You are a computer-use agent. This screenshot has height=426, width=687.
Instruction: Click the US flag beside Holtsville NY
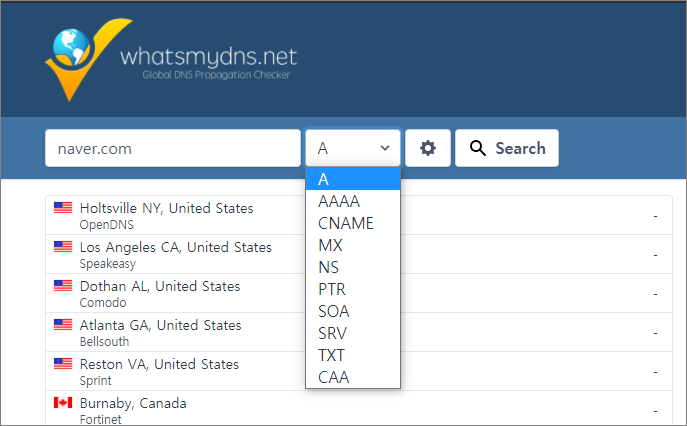click(x=63, y=207)
